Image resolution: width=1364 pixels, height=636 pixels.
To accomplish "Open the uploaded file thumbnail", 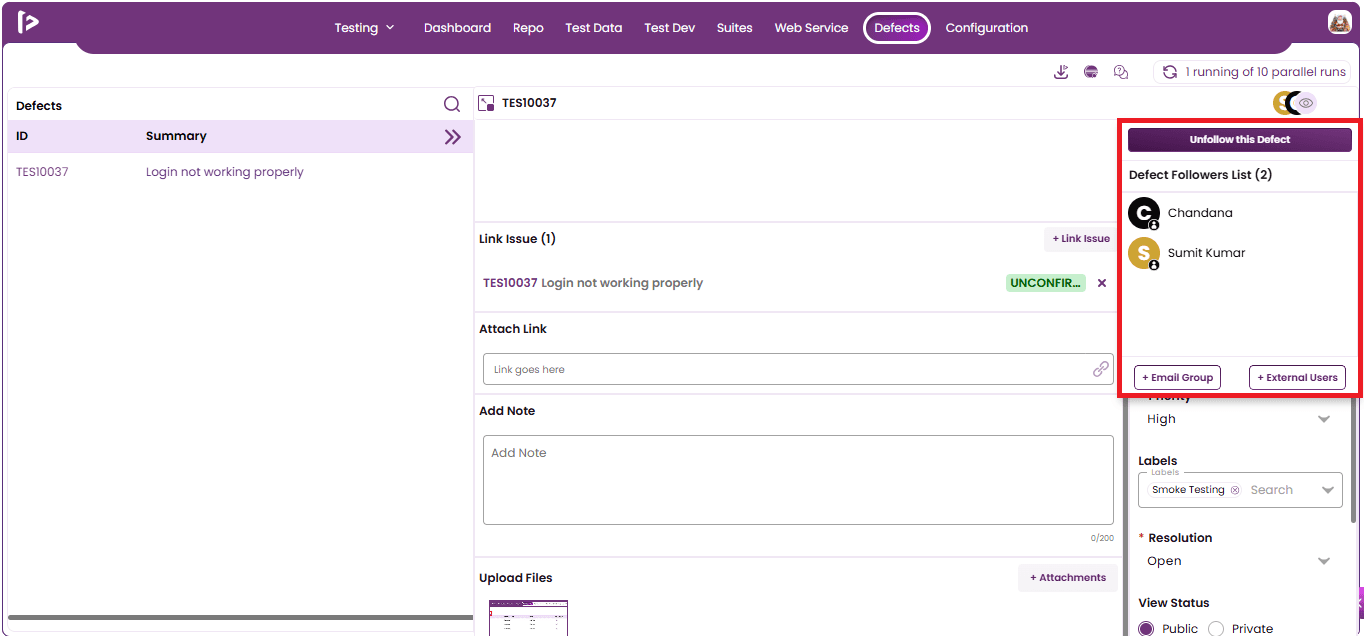I will pyautogui.click(x=528, y=618).
